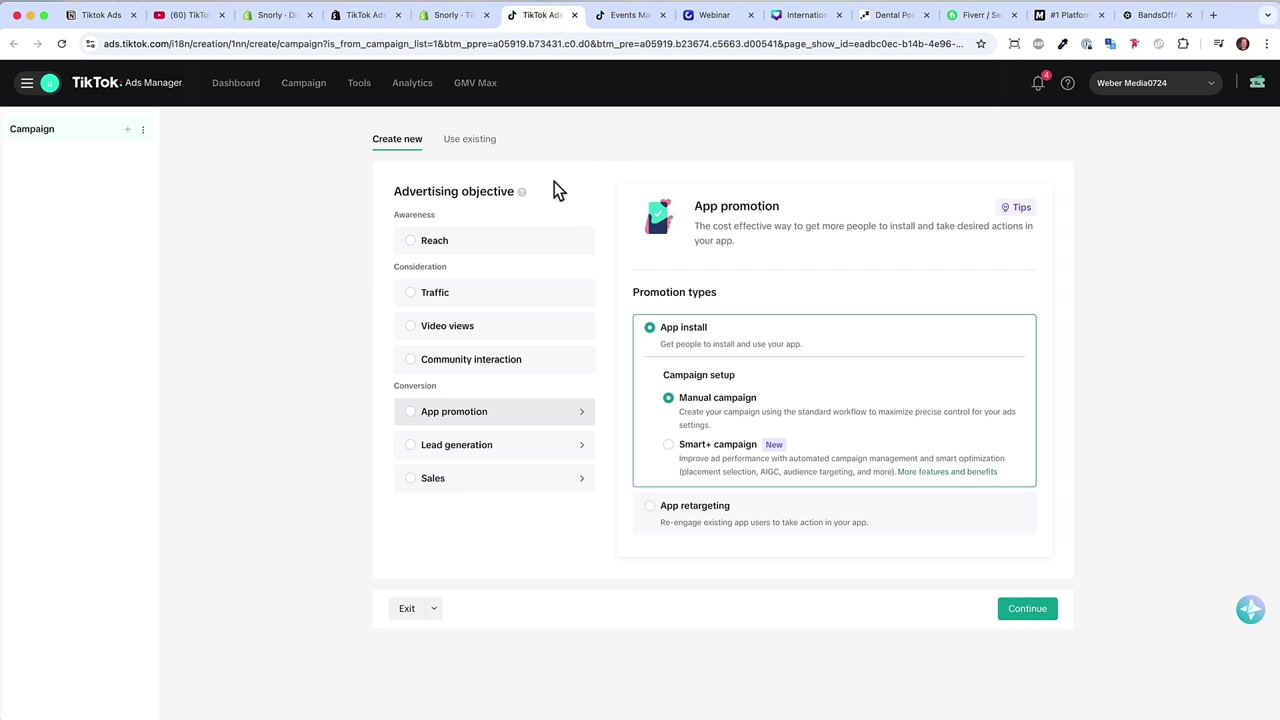This screenshot has width=1280, height=720.
Task: Expand the Sales row arrow
Action: 582,479
